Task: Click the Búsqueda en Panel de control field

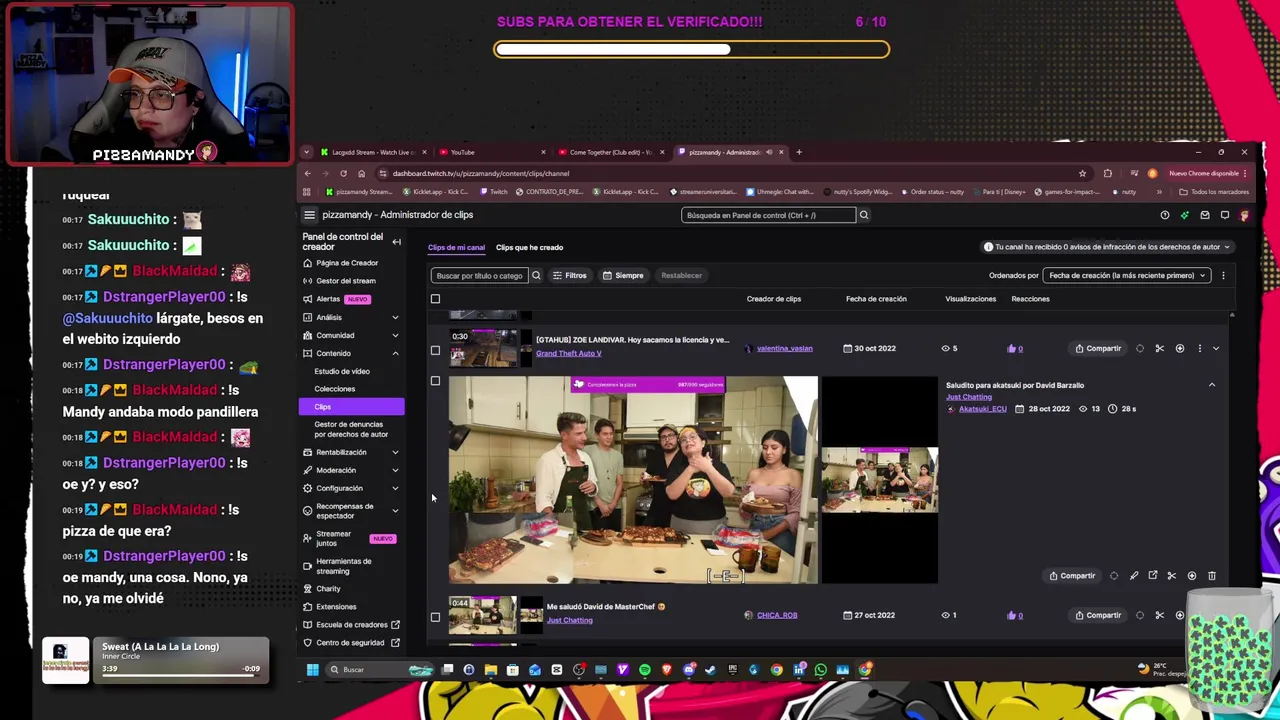Action: point(768,215)
